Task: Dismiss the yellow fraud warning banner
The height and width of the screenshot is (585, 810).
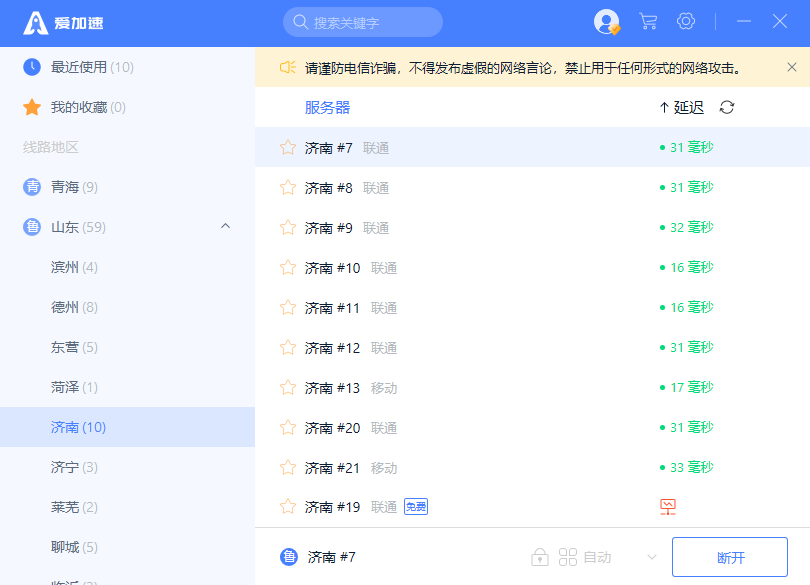Action: pos(792,67)
